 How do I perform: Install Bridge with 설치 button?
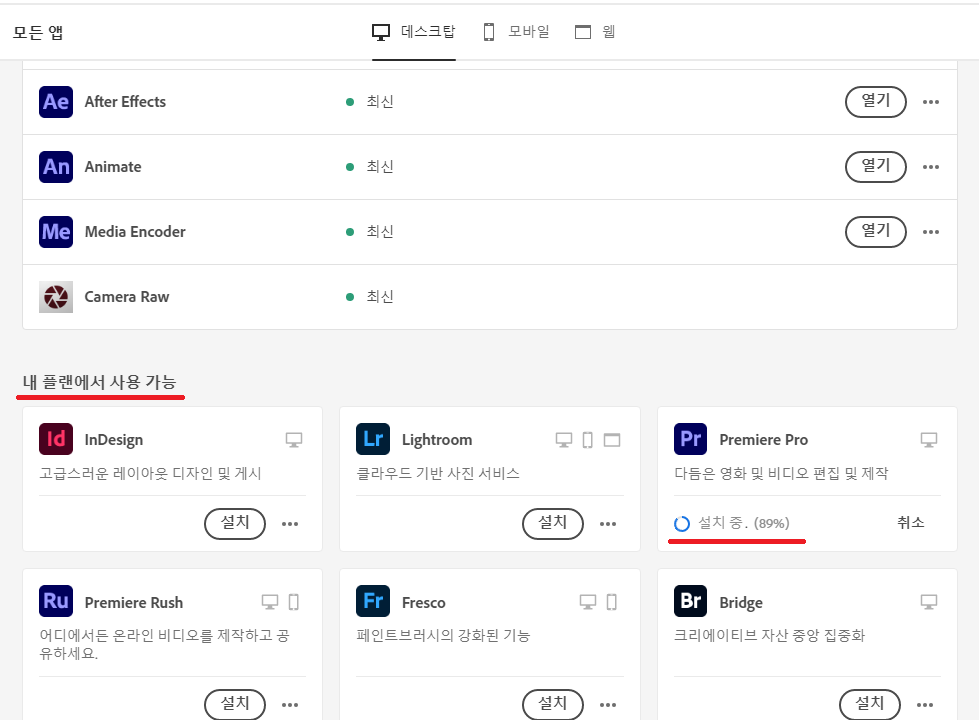pos(870,705)
